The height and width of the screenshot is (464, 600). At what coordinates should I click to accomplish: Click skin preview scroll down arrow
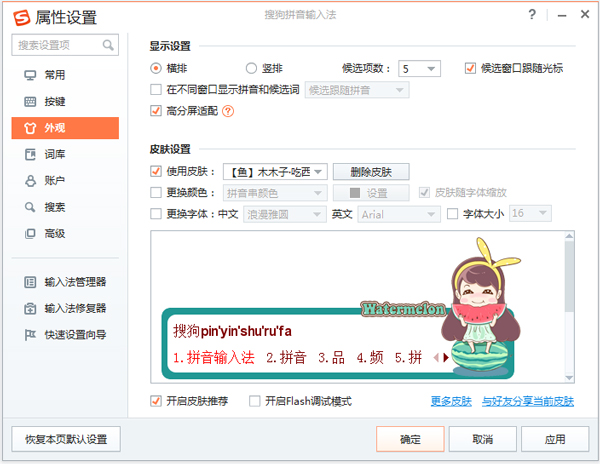[569, 378]
